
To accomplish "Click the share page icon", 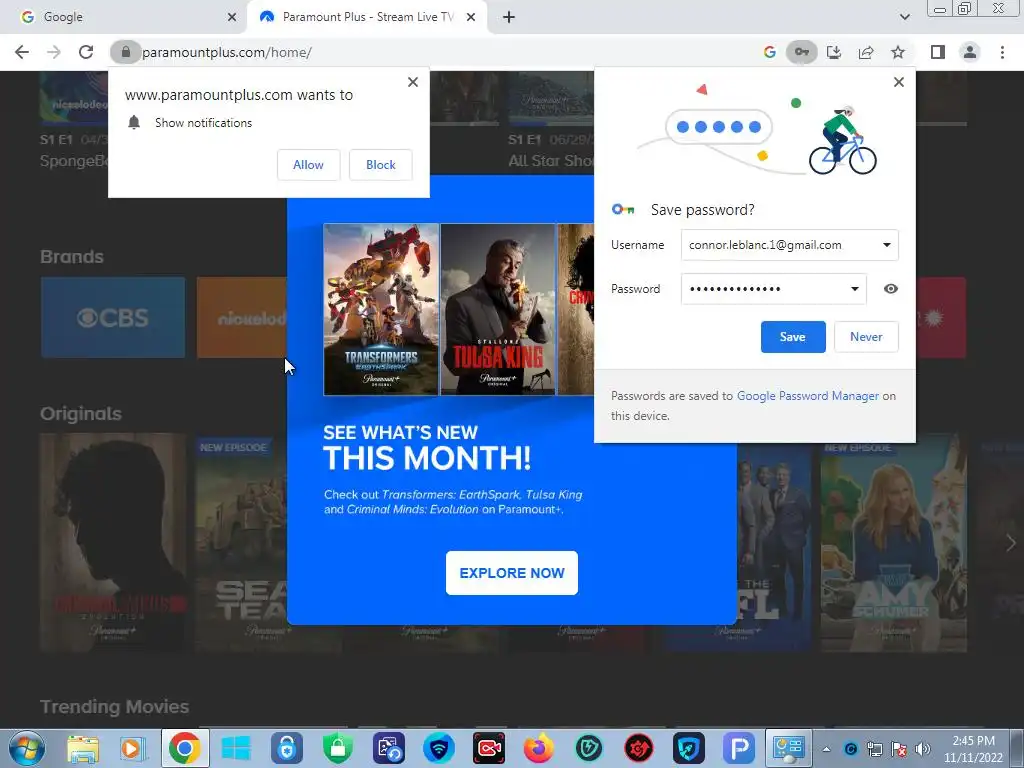I will point(866,52).
